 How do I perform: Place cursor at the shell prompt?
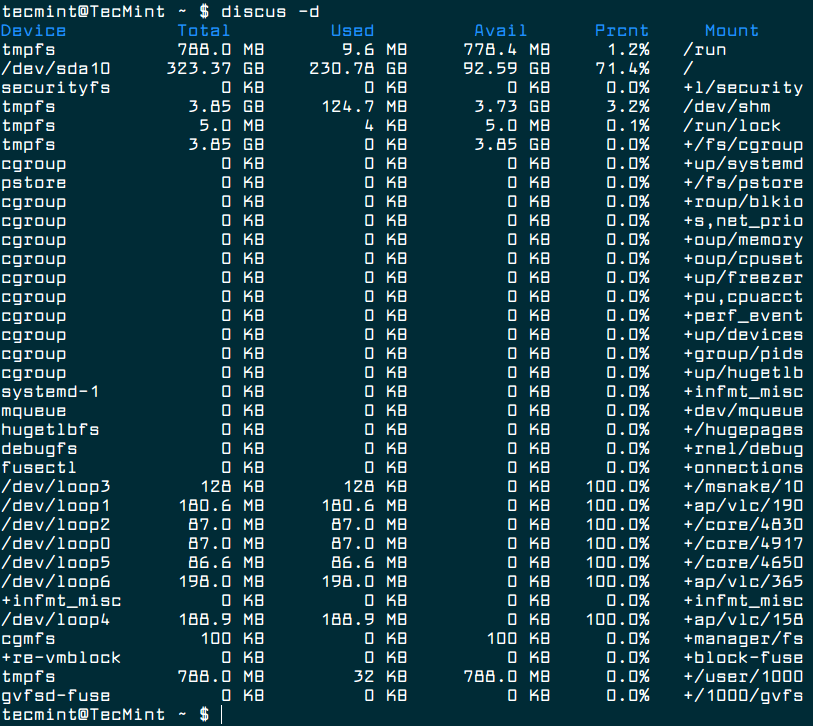(x=222, y=714)
